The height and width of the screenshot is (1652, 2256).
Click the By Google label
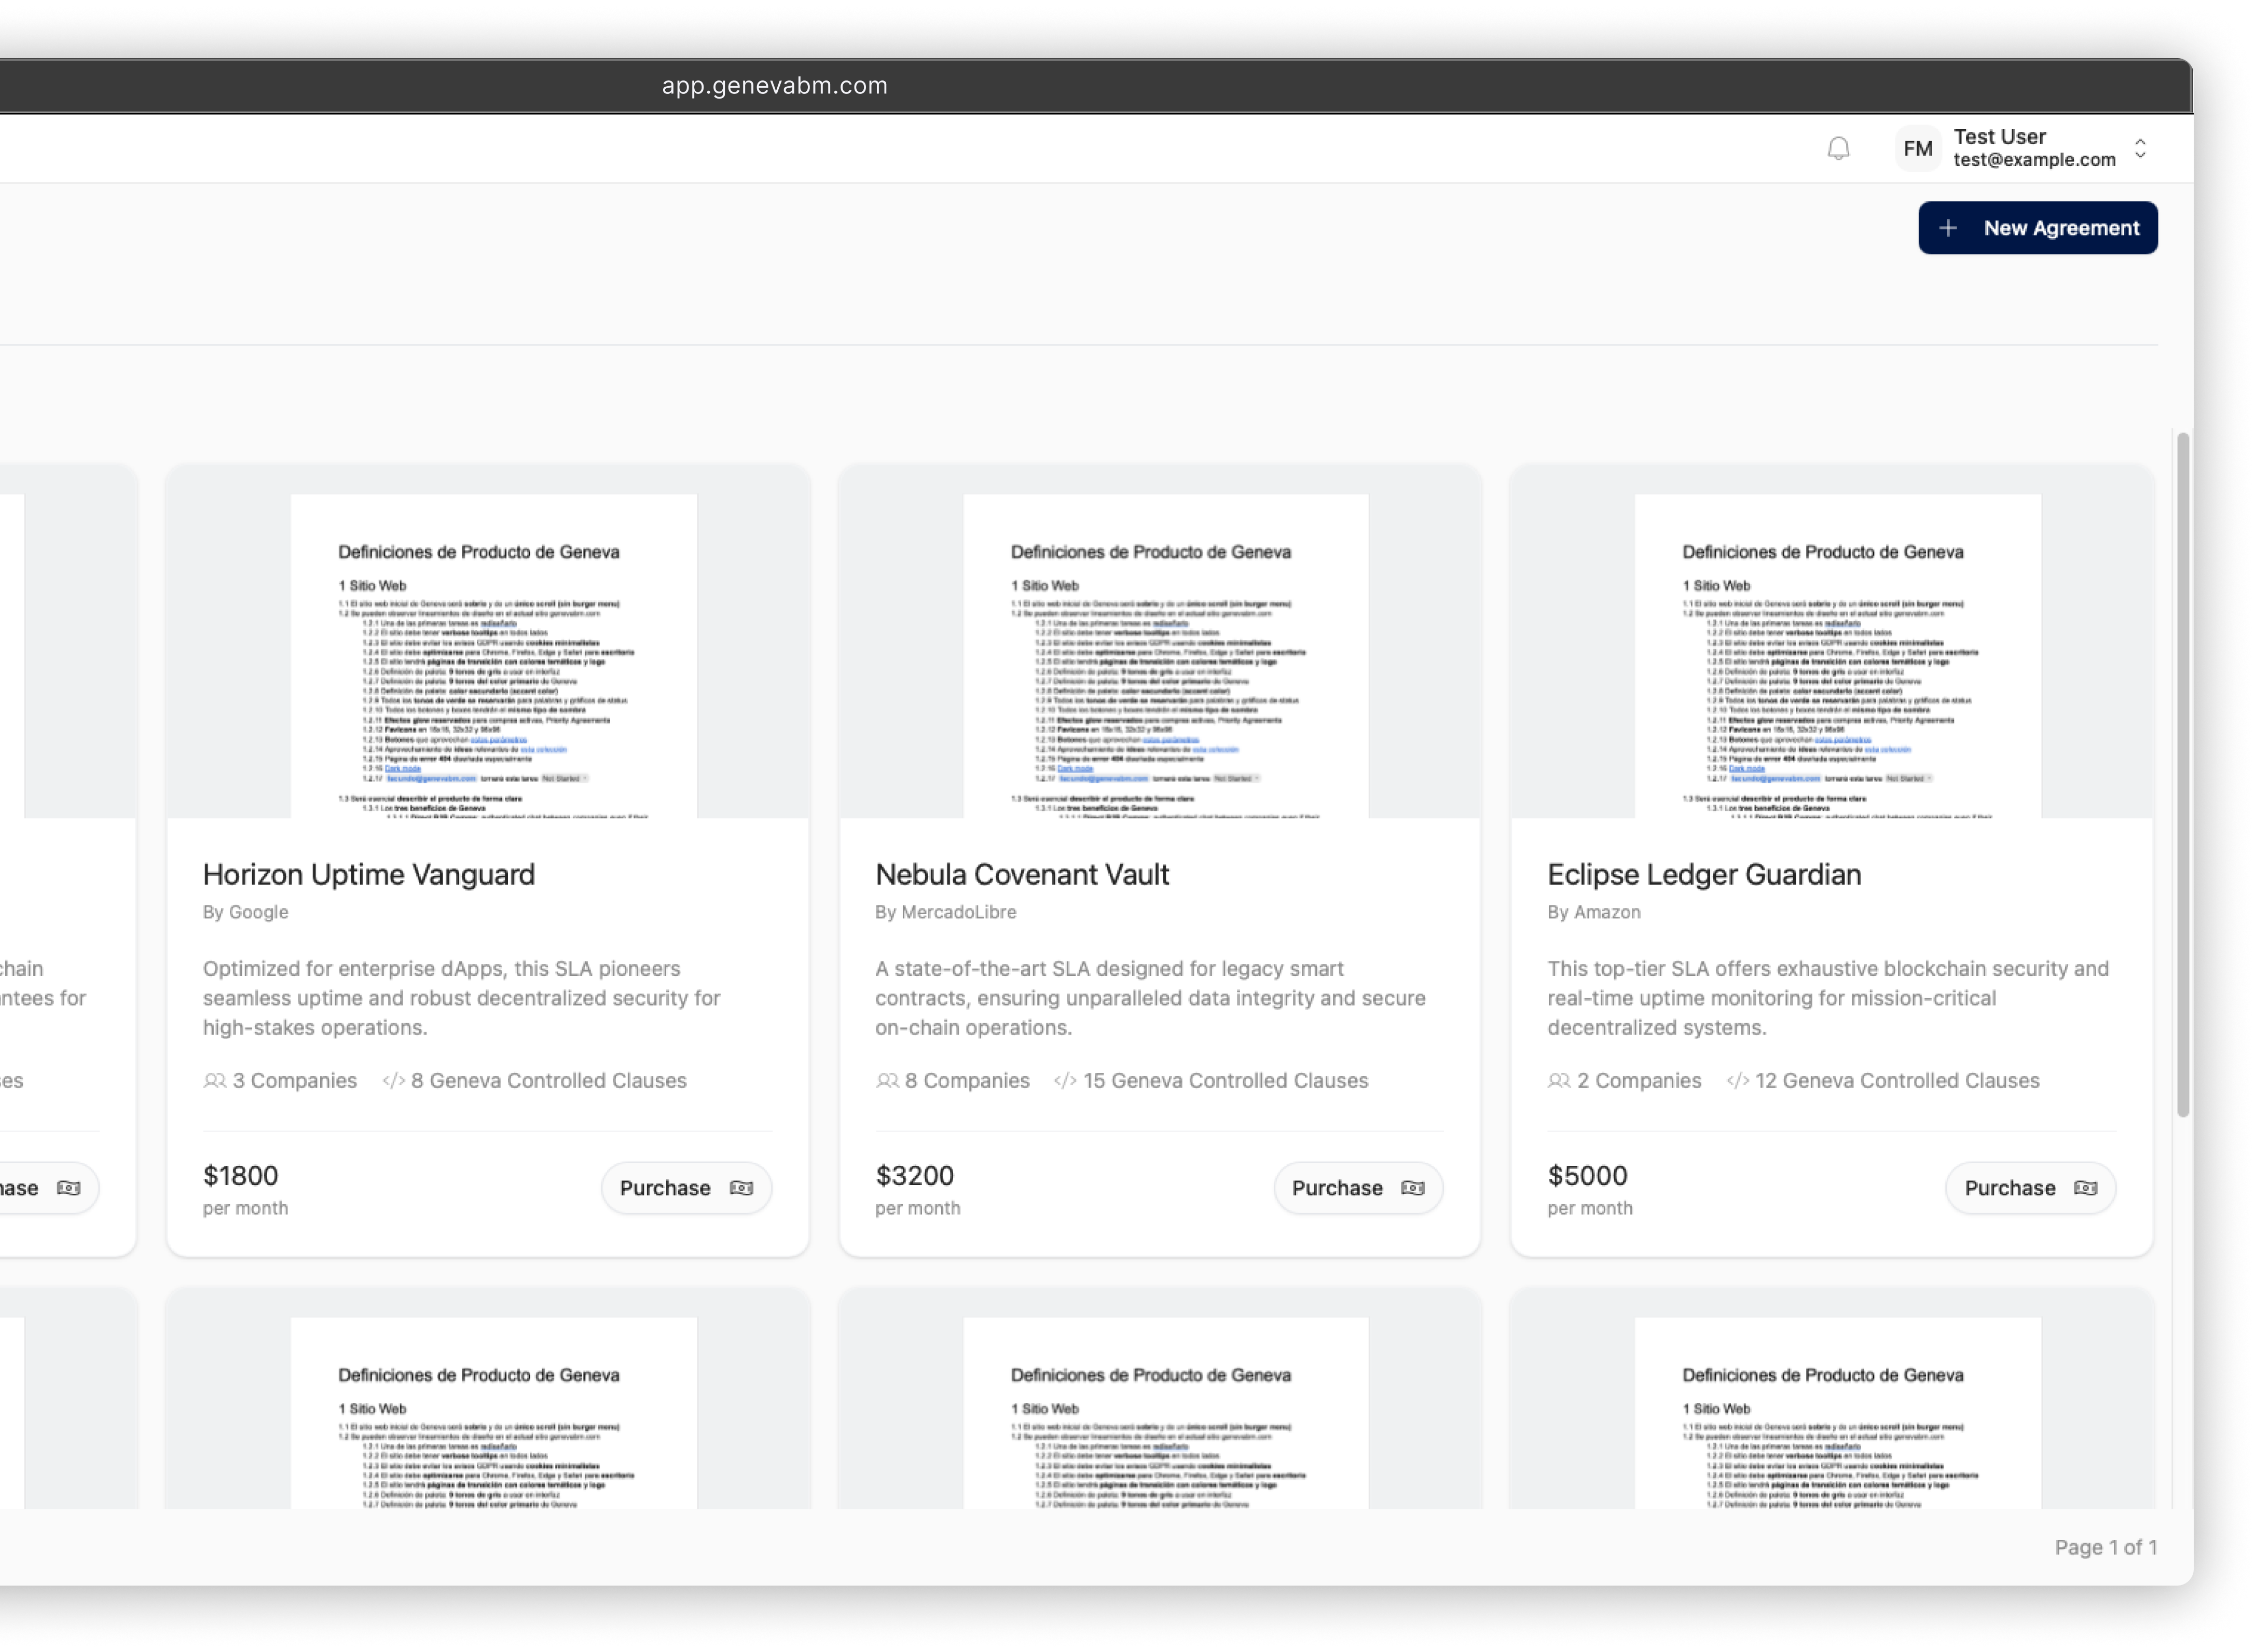pos(245,912)
